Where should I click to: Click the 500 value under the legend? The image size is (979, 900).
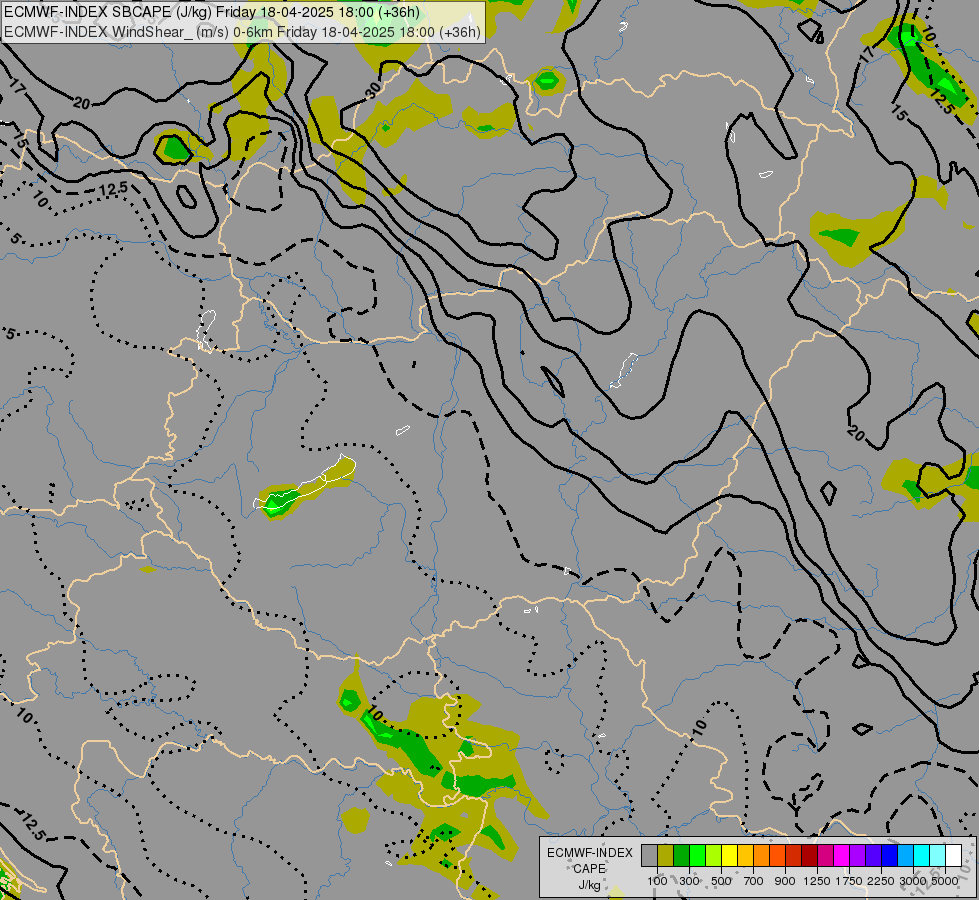click(721, 881)
